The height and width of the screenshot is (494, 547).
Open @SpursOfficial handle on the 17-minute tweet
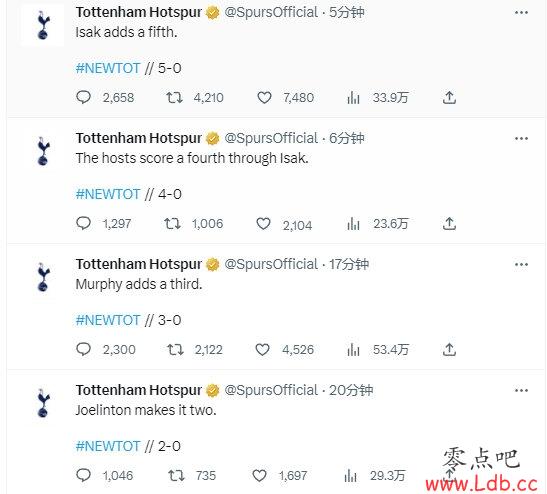pos(271,264)
